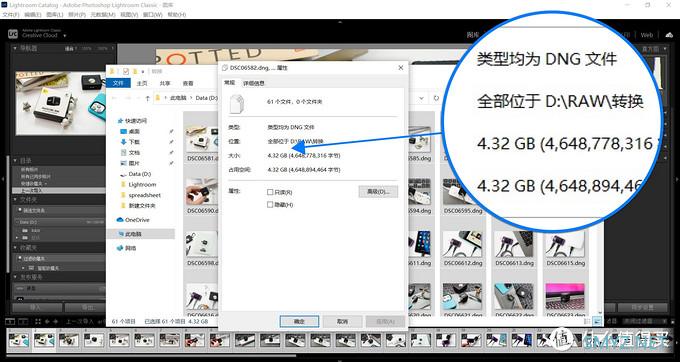This screenshot has width=680, height=362.
Task: Click the Lightroom navigator preview image
Action: pyautogui.click(x=61, y=103)
